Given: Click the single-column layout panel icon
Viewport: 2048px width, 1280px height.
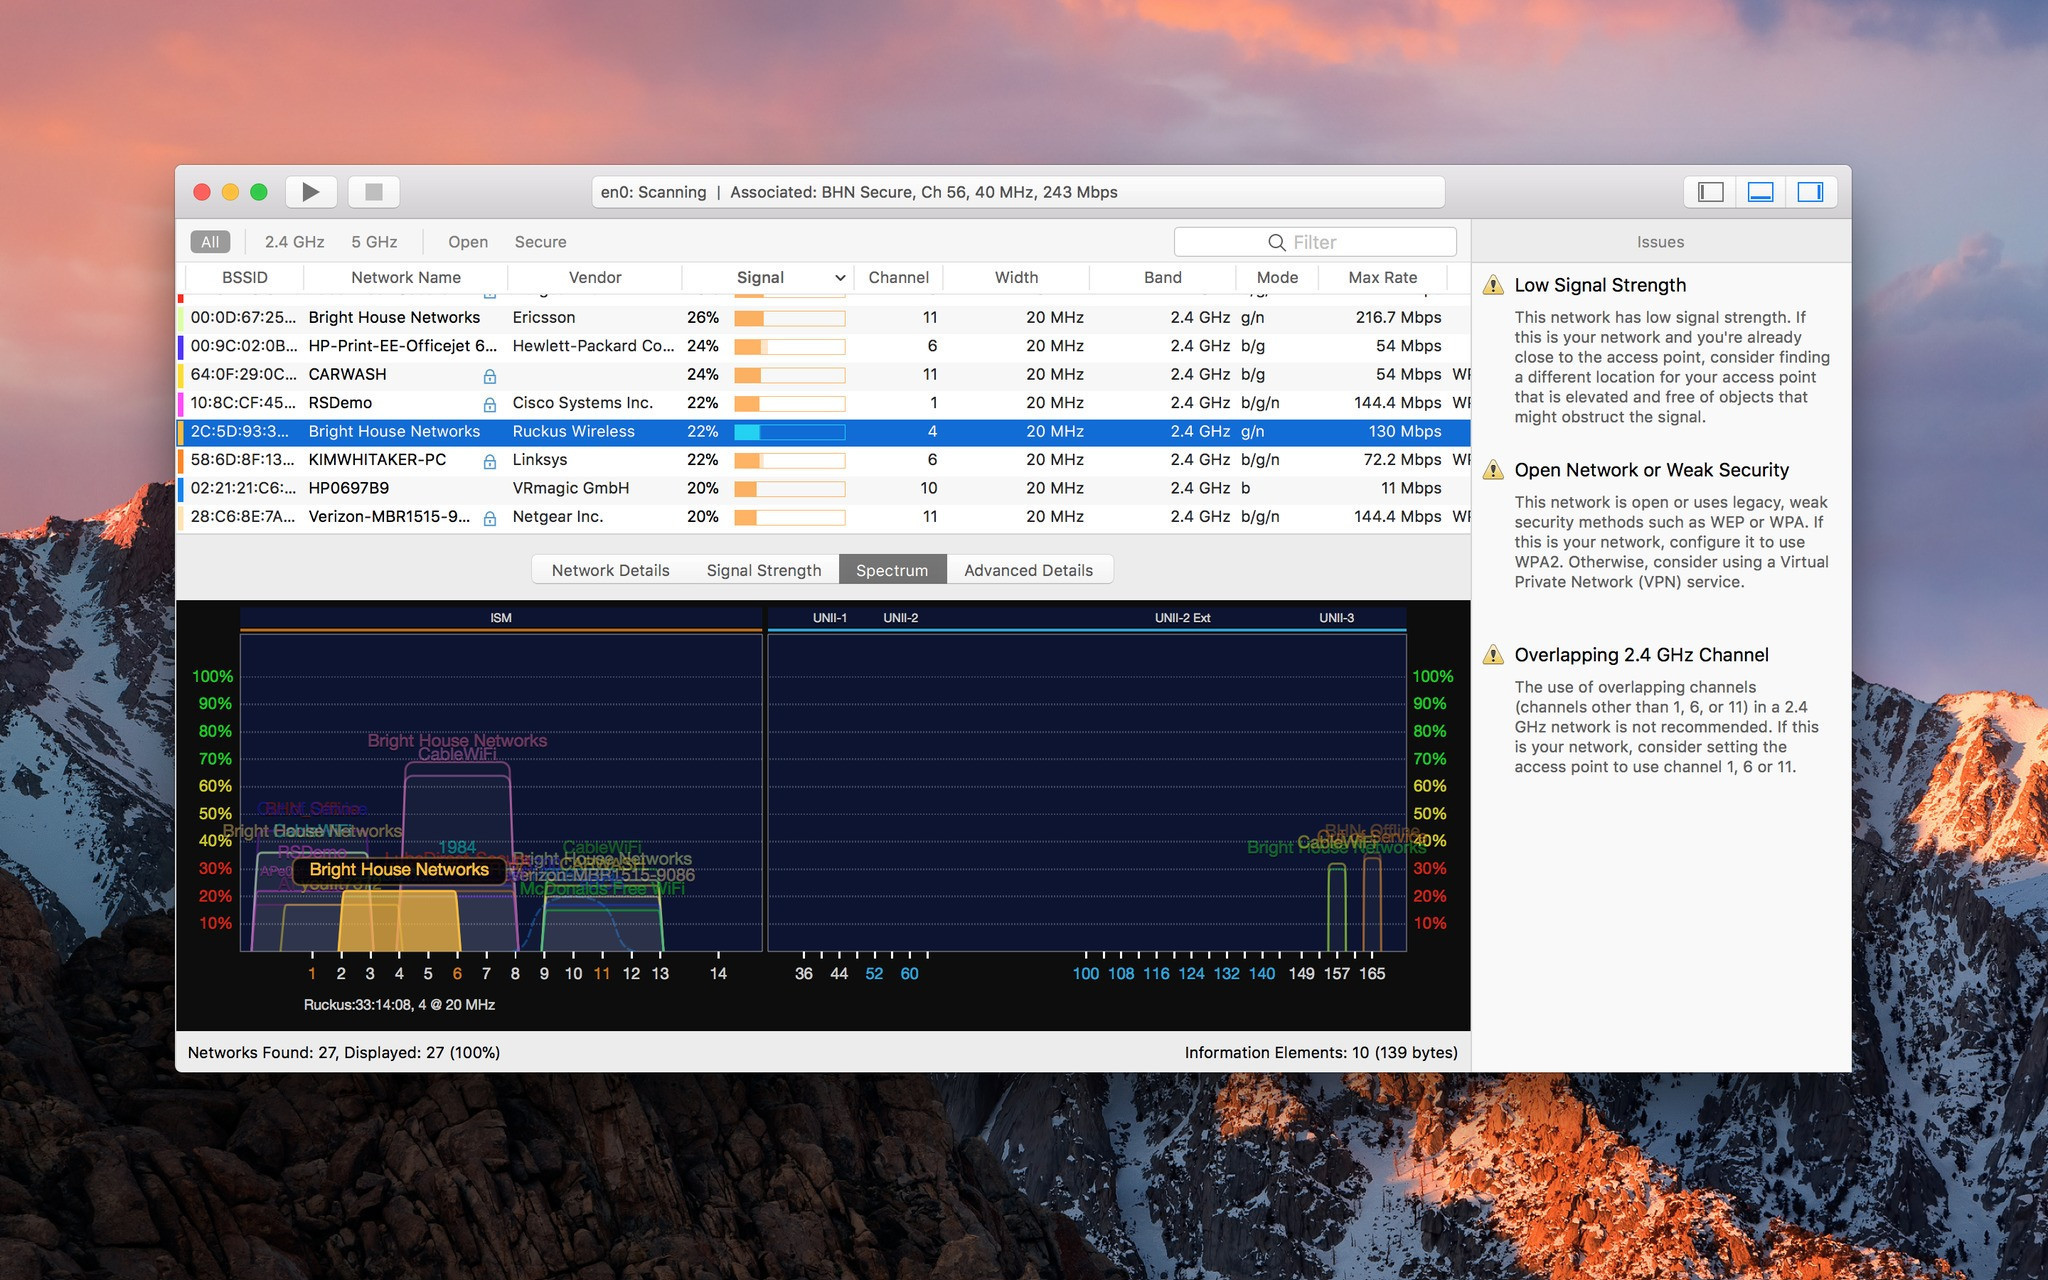Looking at the screenshot, I should pos(1710,193).
